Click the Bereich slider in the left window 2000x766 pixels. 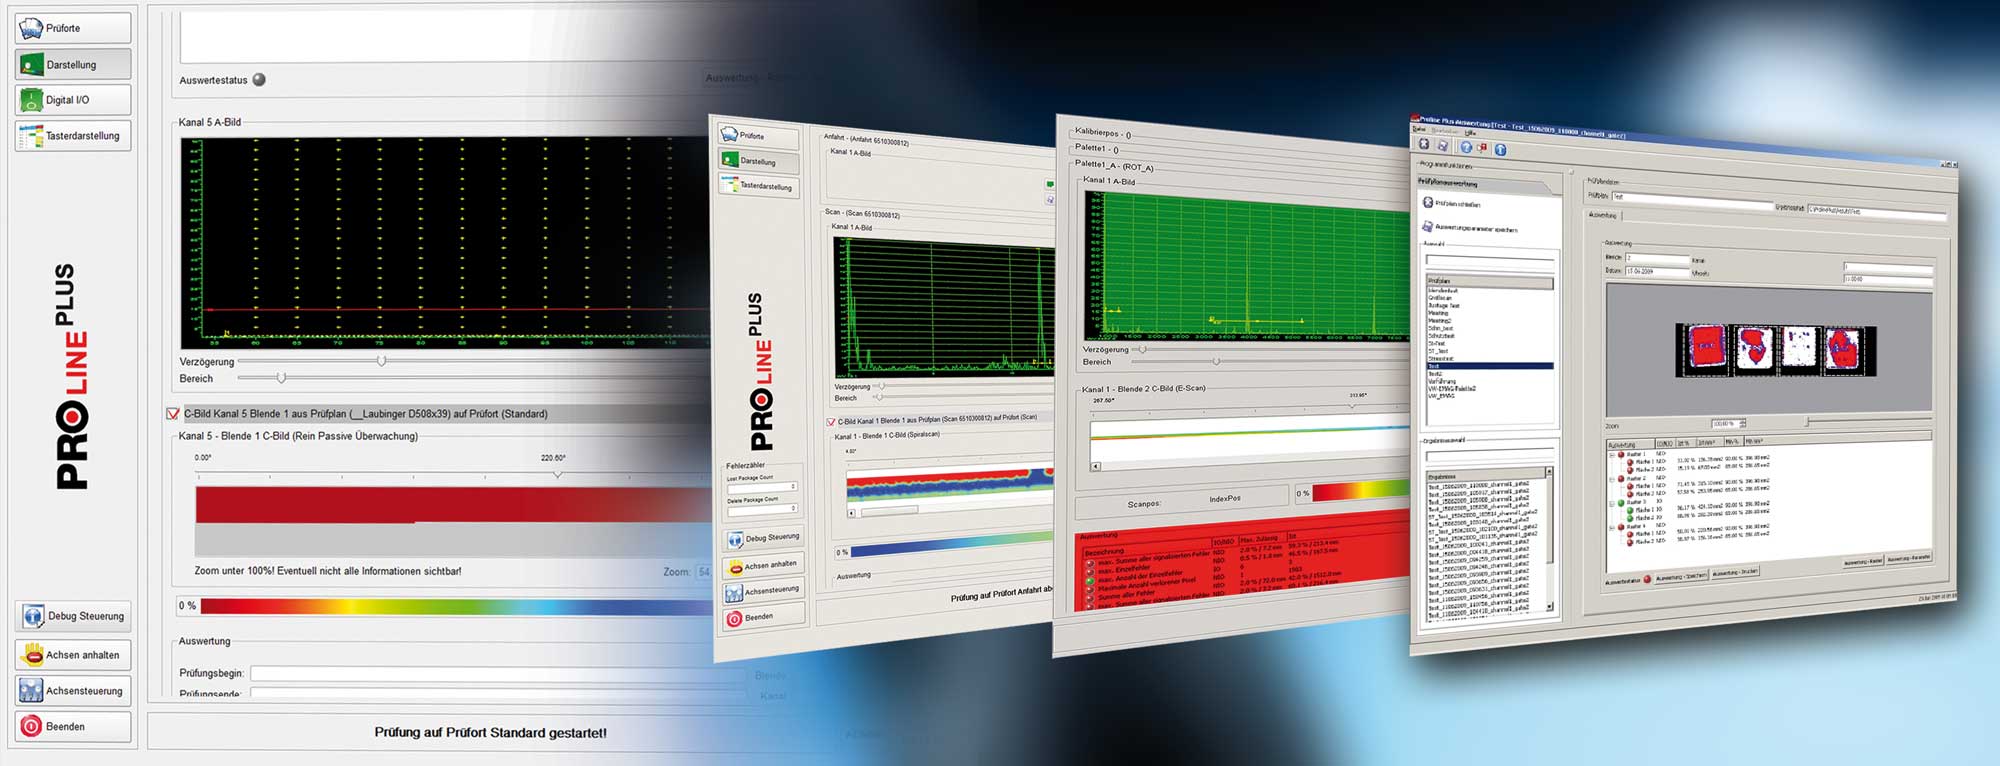pyautogui.click(x=281, y=378)
